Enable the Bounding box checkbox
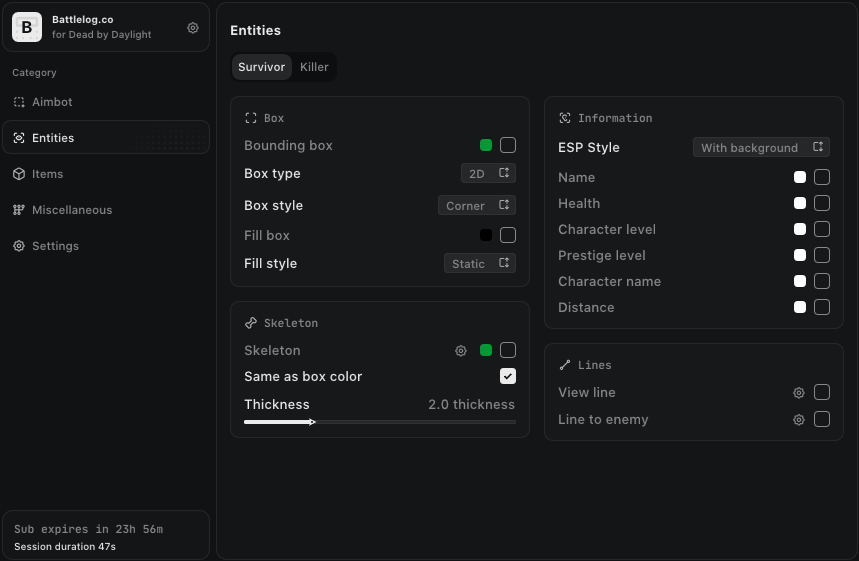Viewport: 859px width, 561px height. 508,145
